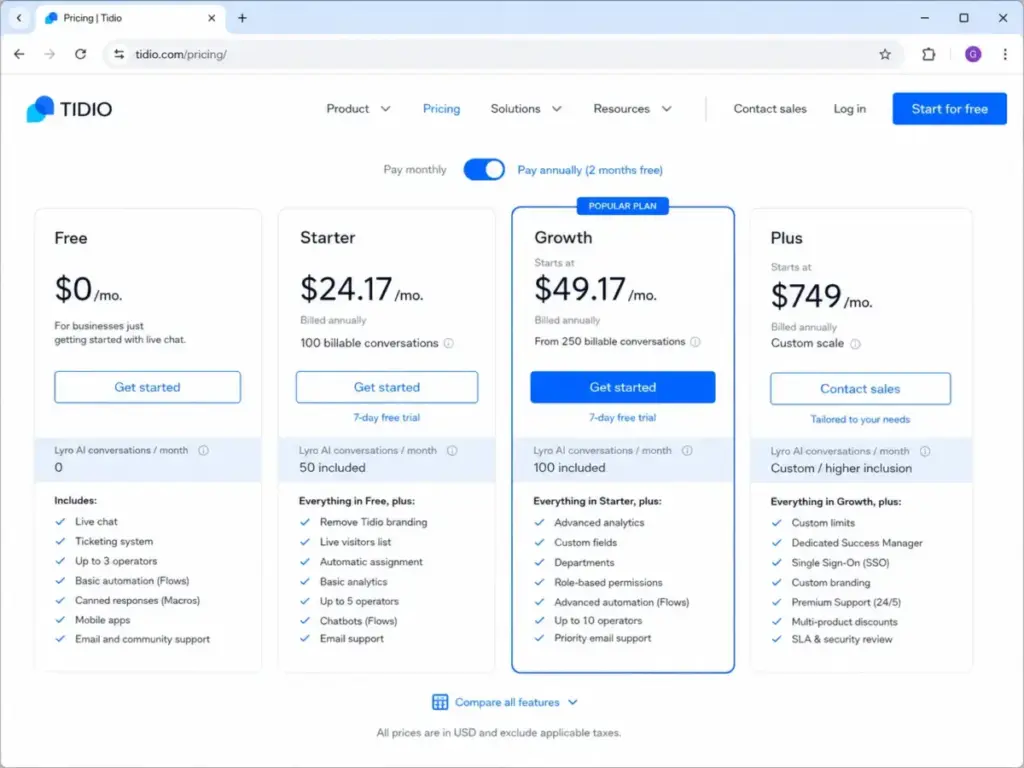Open the Chrome three-dot menu
Viewport: 1024px width, 768px height.
pyautogui.click(x=1004, y=54)
